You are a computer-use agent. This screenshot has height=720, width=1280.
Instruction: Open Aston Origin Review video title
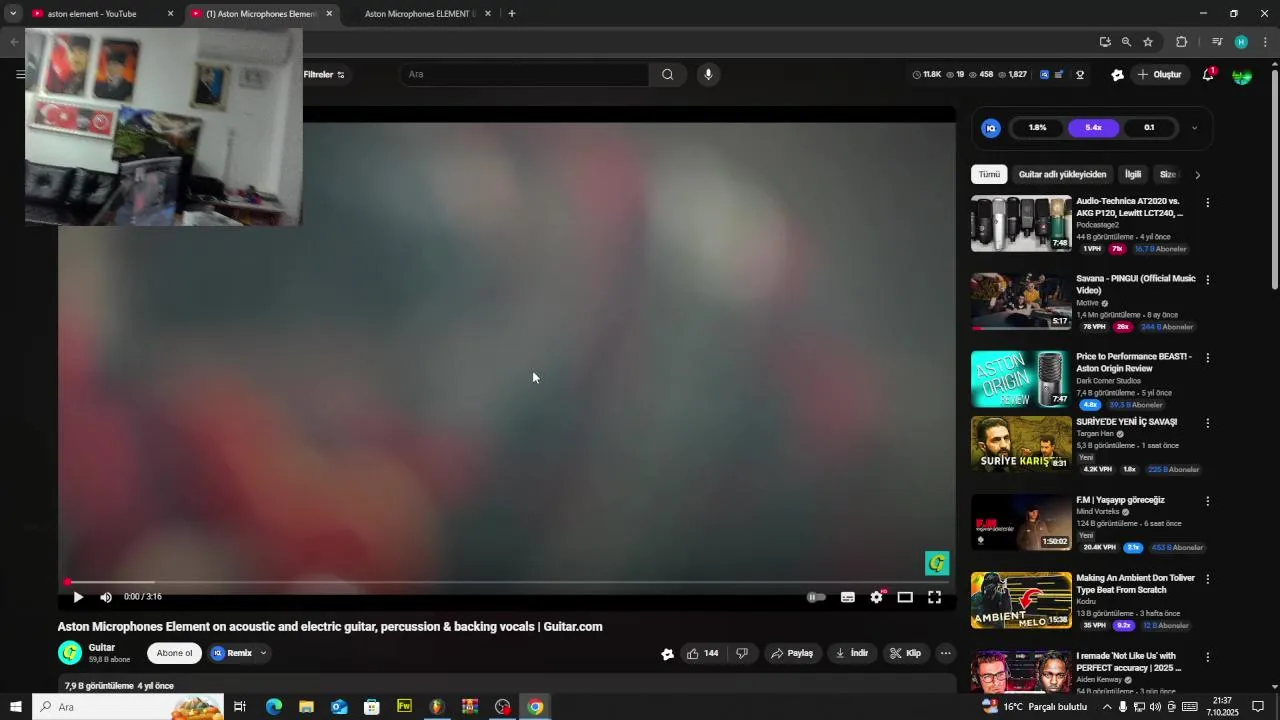pos(1134,362)
